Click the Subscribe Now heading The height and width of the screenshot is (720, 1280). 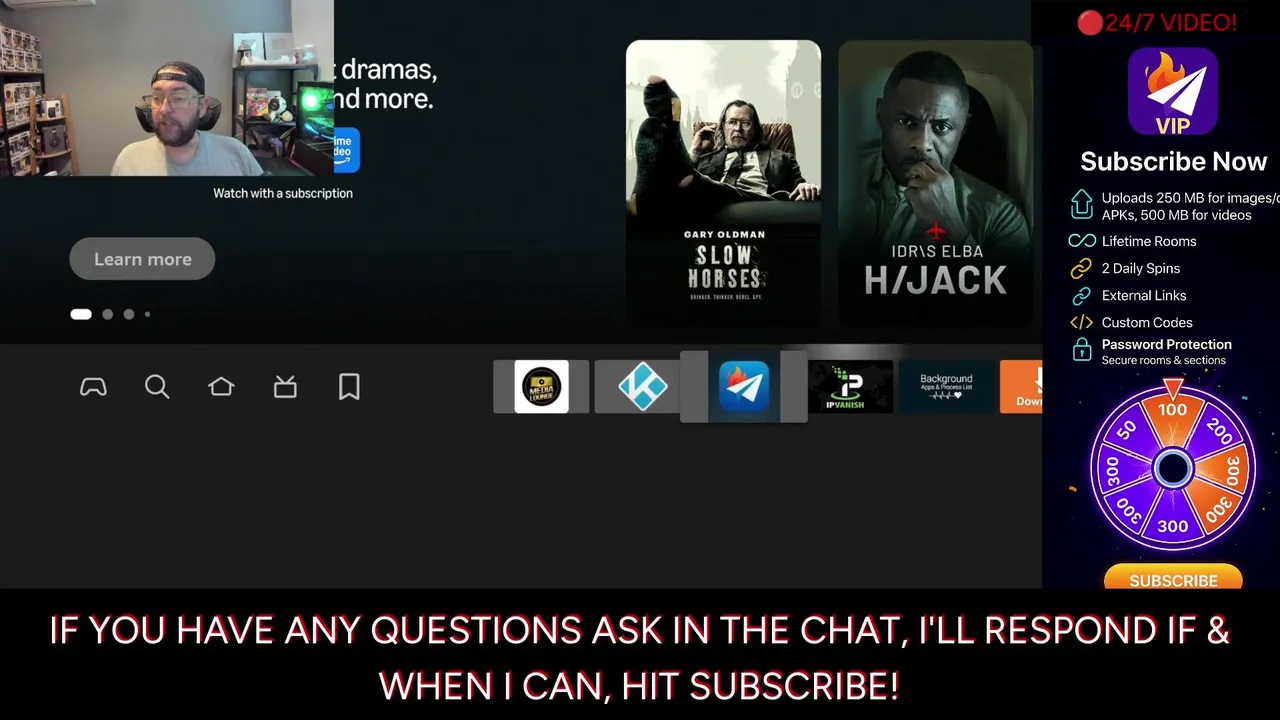1173,161
